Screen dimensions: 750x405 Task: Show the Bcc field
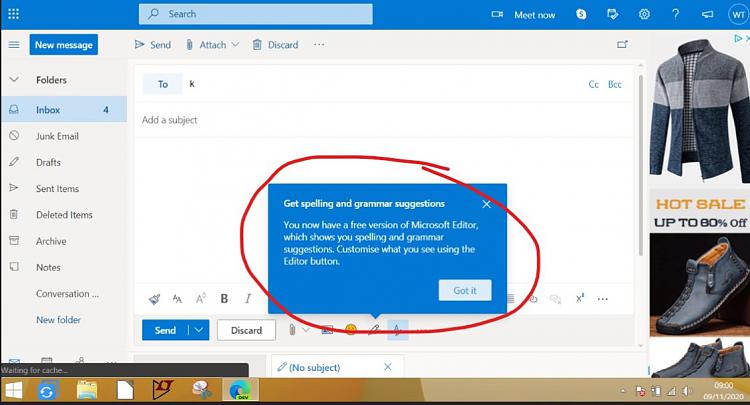point(615,84)
